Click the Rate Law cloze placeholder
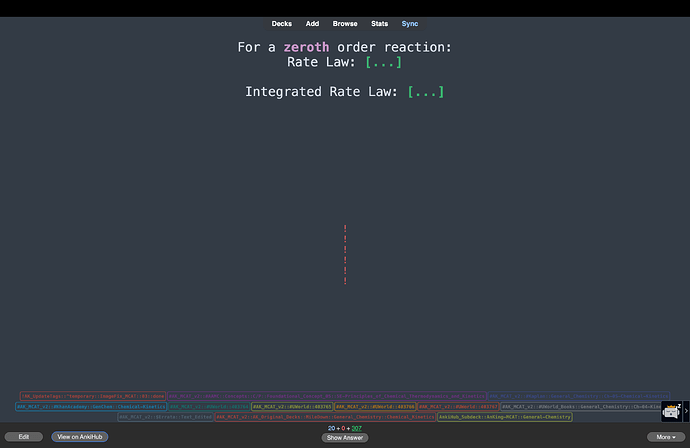The height and width of the screenshot is (448, 690). (x=384, y=62)
